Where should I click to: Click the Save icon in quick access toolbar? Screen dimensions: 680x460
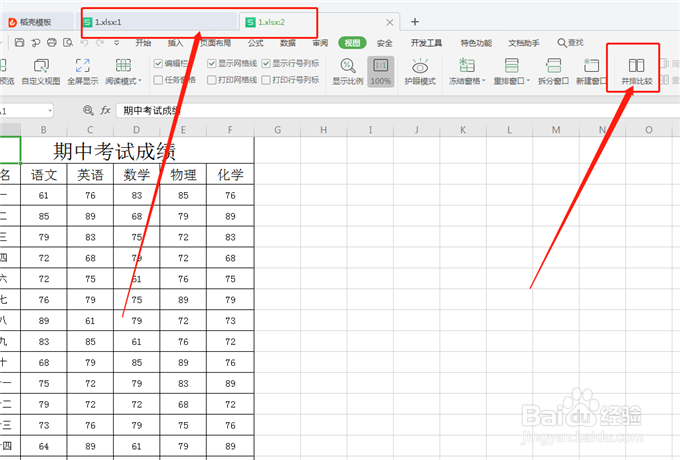[20, 42]
